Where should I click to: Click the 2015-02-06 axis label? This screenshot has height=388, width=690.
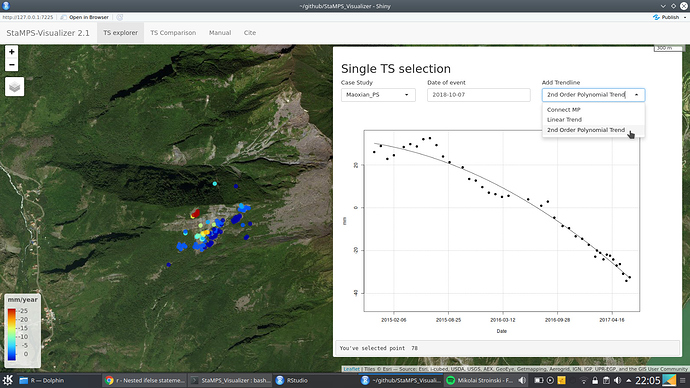(393, 320)
